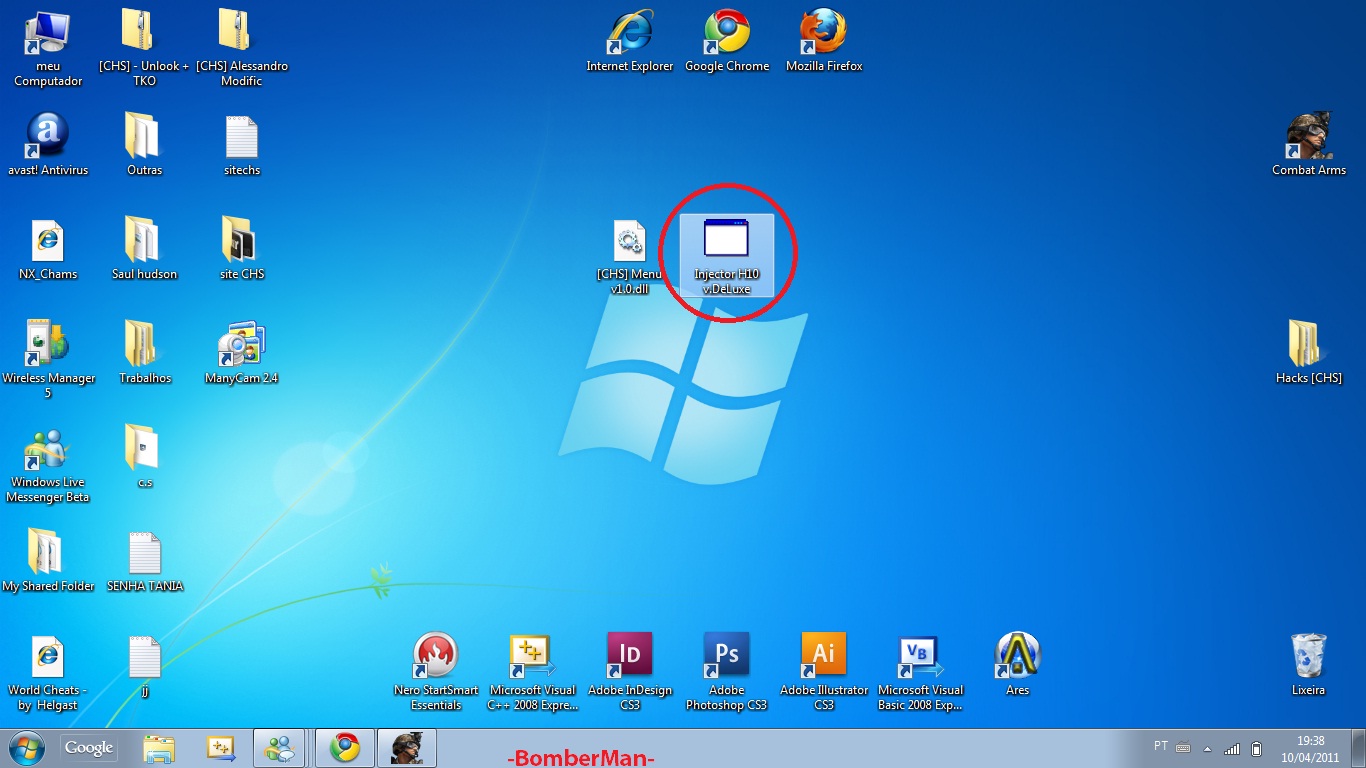Image resolution: width=1366 pixels, height=768 pixels.
Task: Switch to Combat Arms in the taskbar
Action: tap(407, 747)
